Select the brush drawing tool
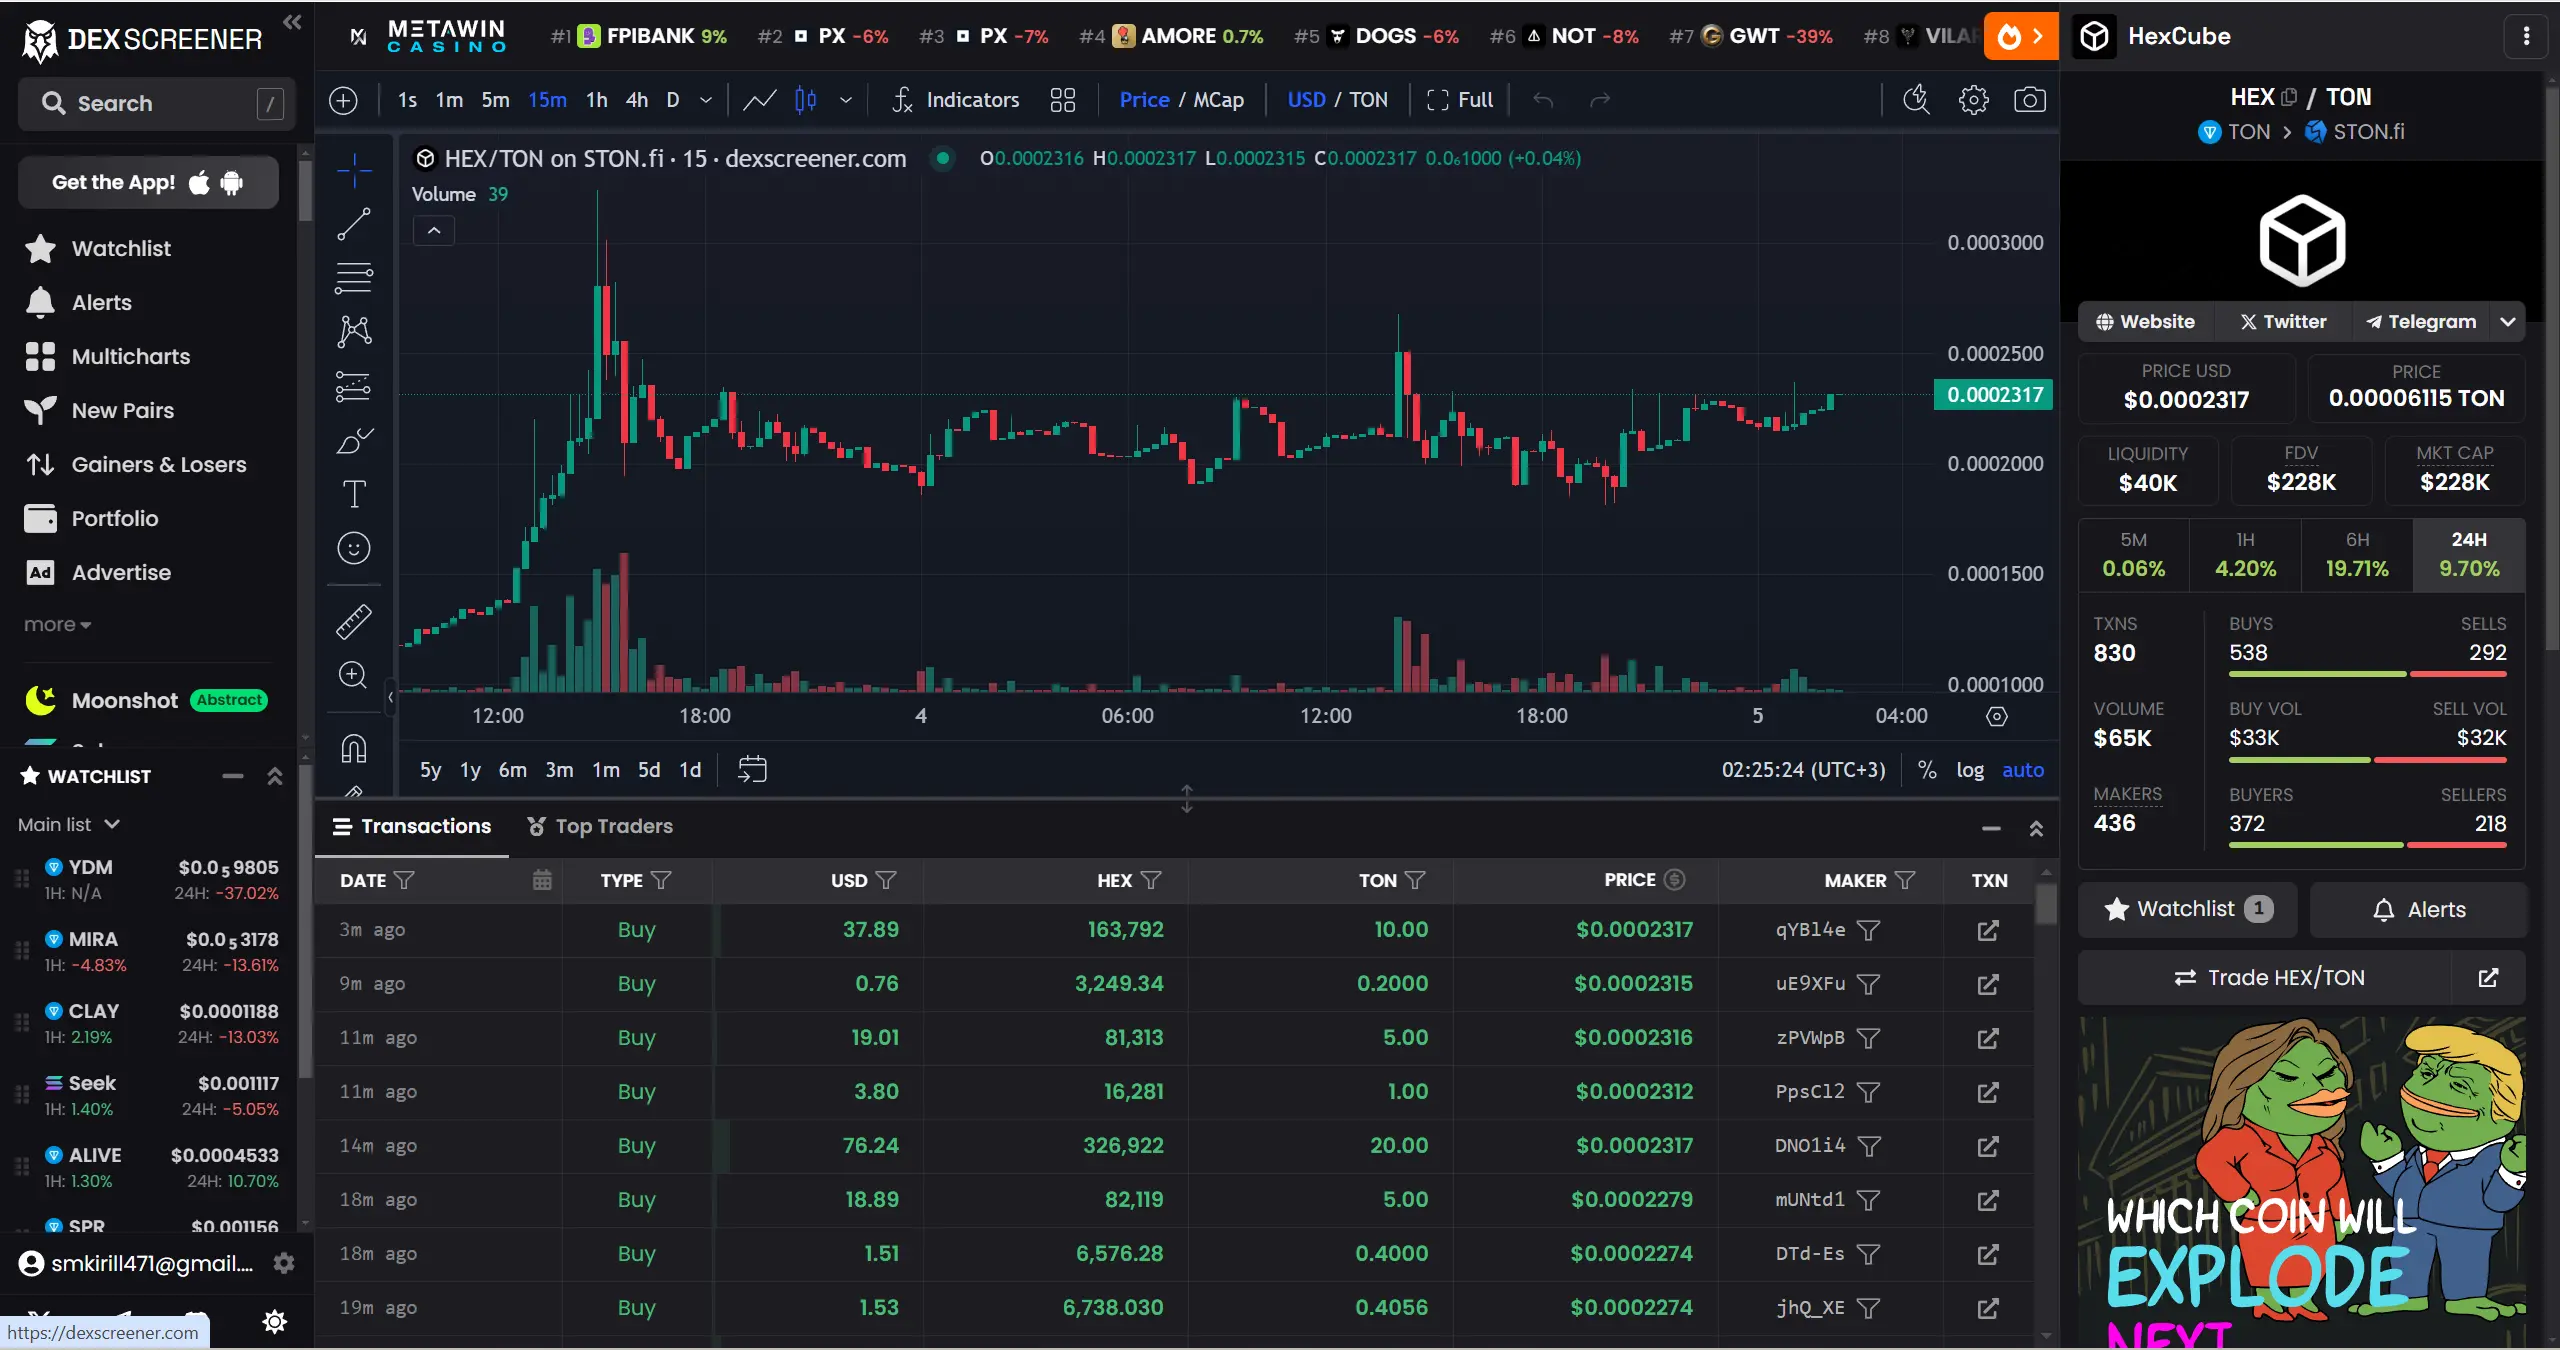Image resolution: width=2560 pixels, height=1350 pixels. tap(354, 440)
